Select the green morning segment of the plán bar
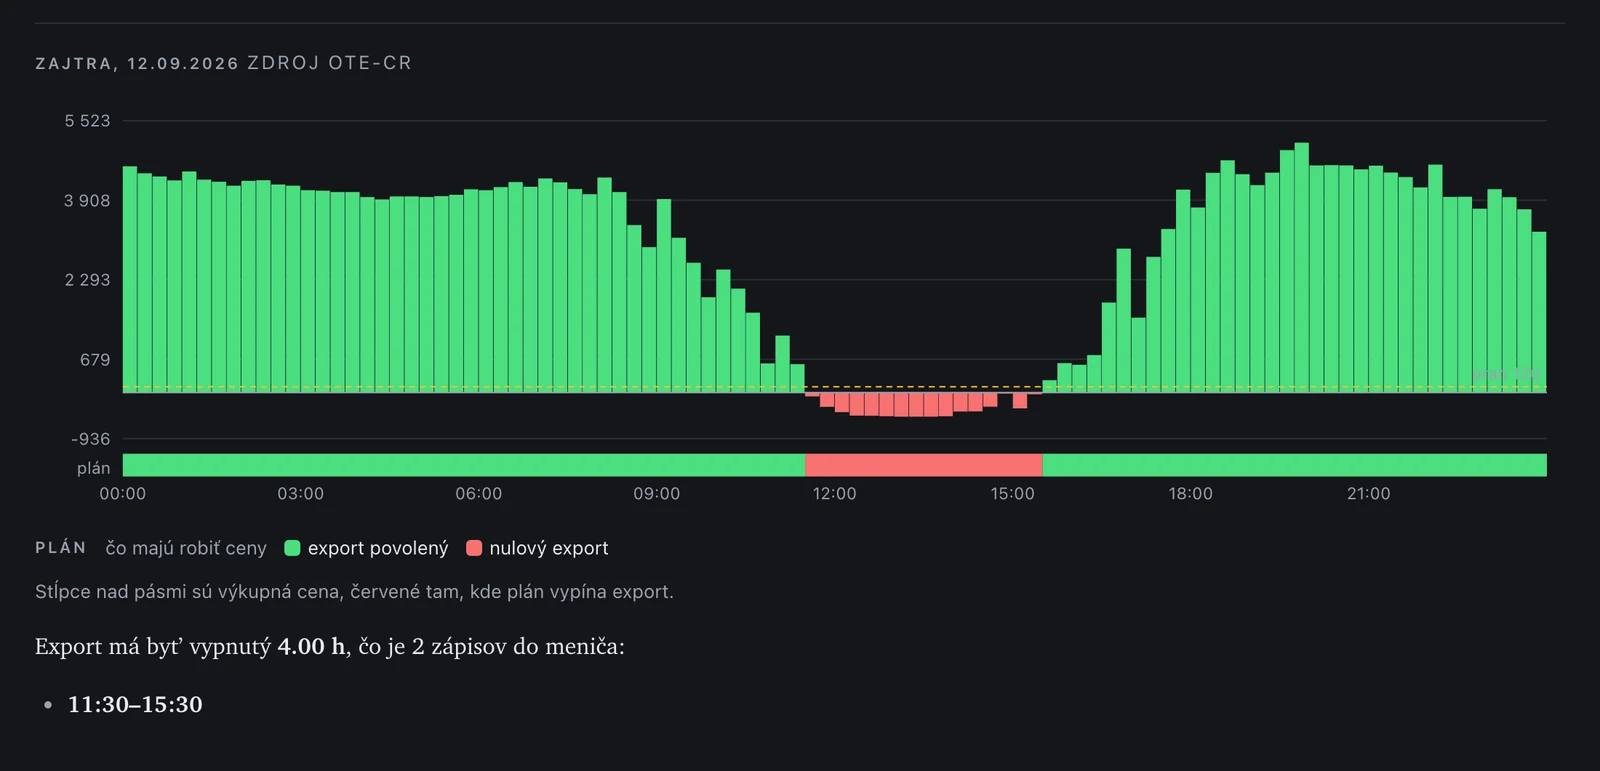The width and height of the screenshot is (1600, 771). coord(464,465)
